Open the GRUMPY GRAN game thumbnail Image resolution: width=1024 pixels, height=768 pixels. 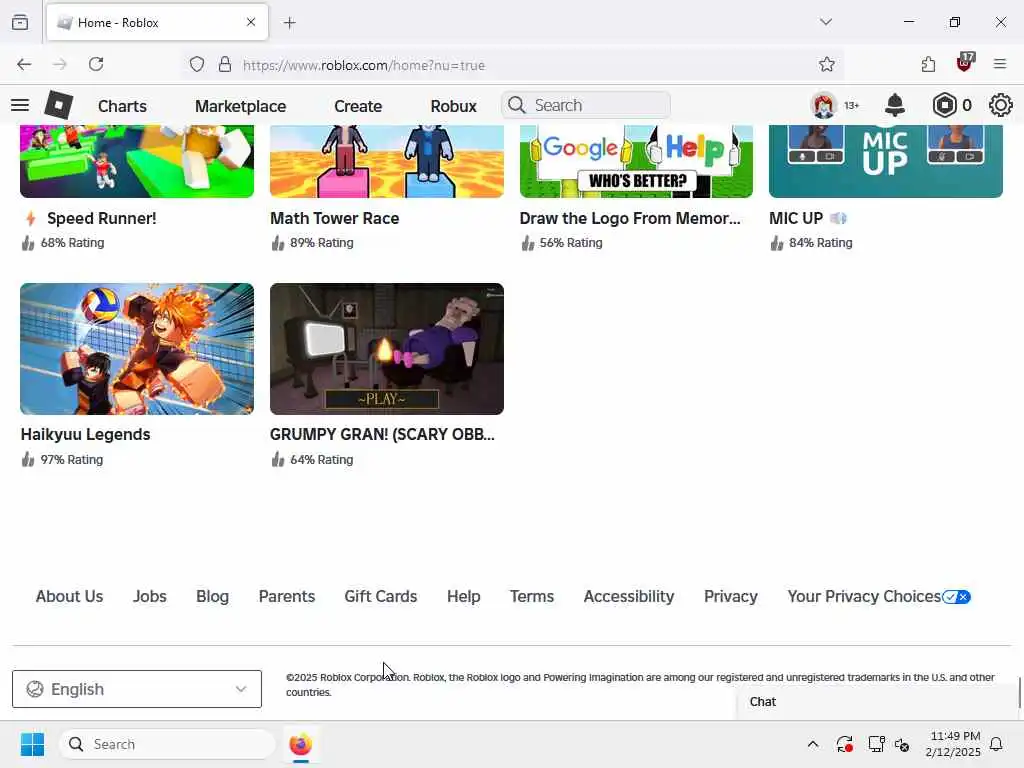[387, 349]
